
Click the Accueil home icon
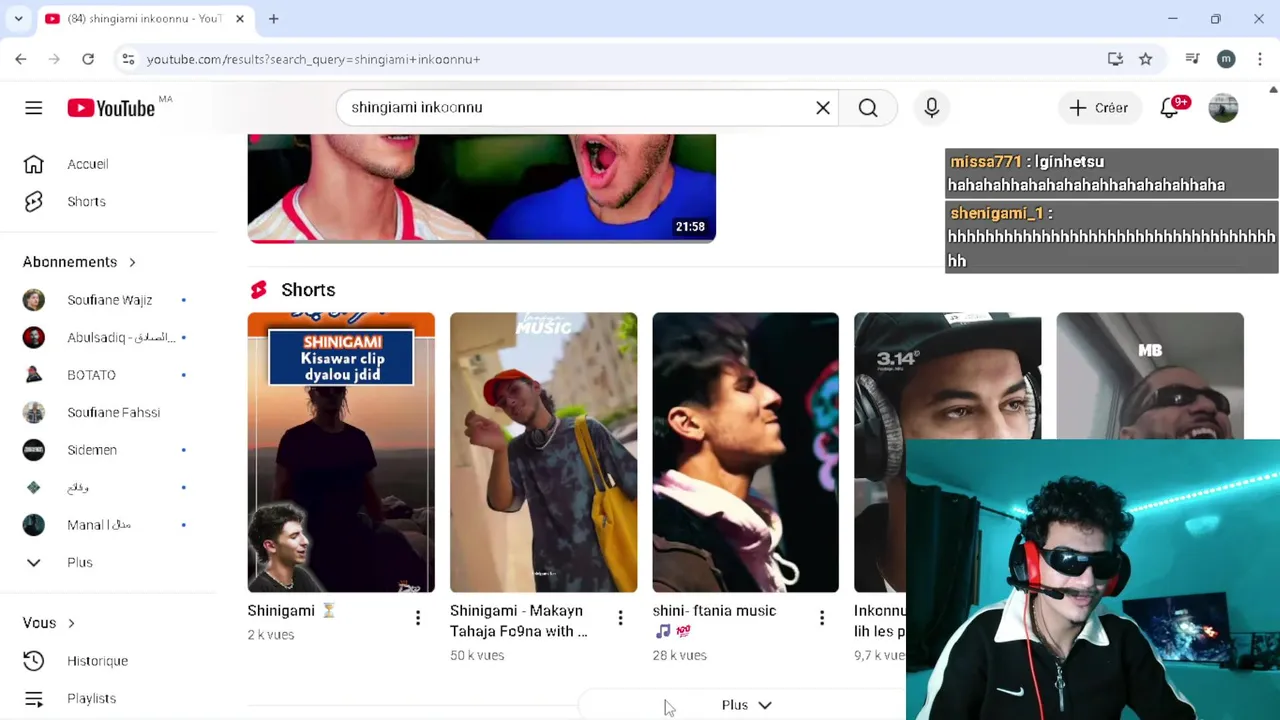point(33,164)
